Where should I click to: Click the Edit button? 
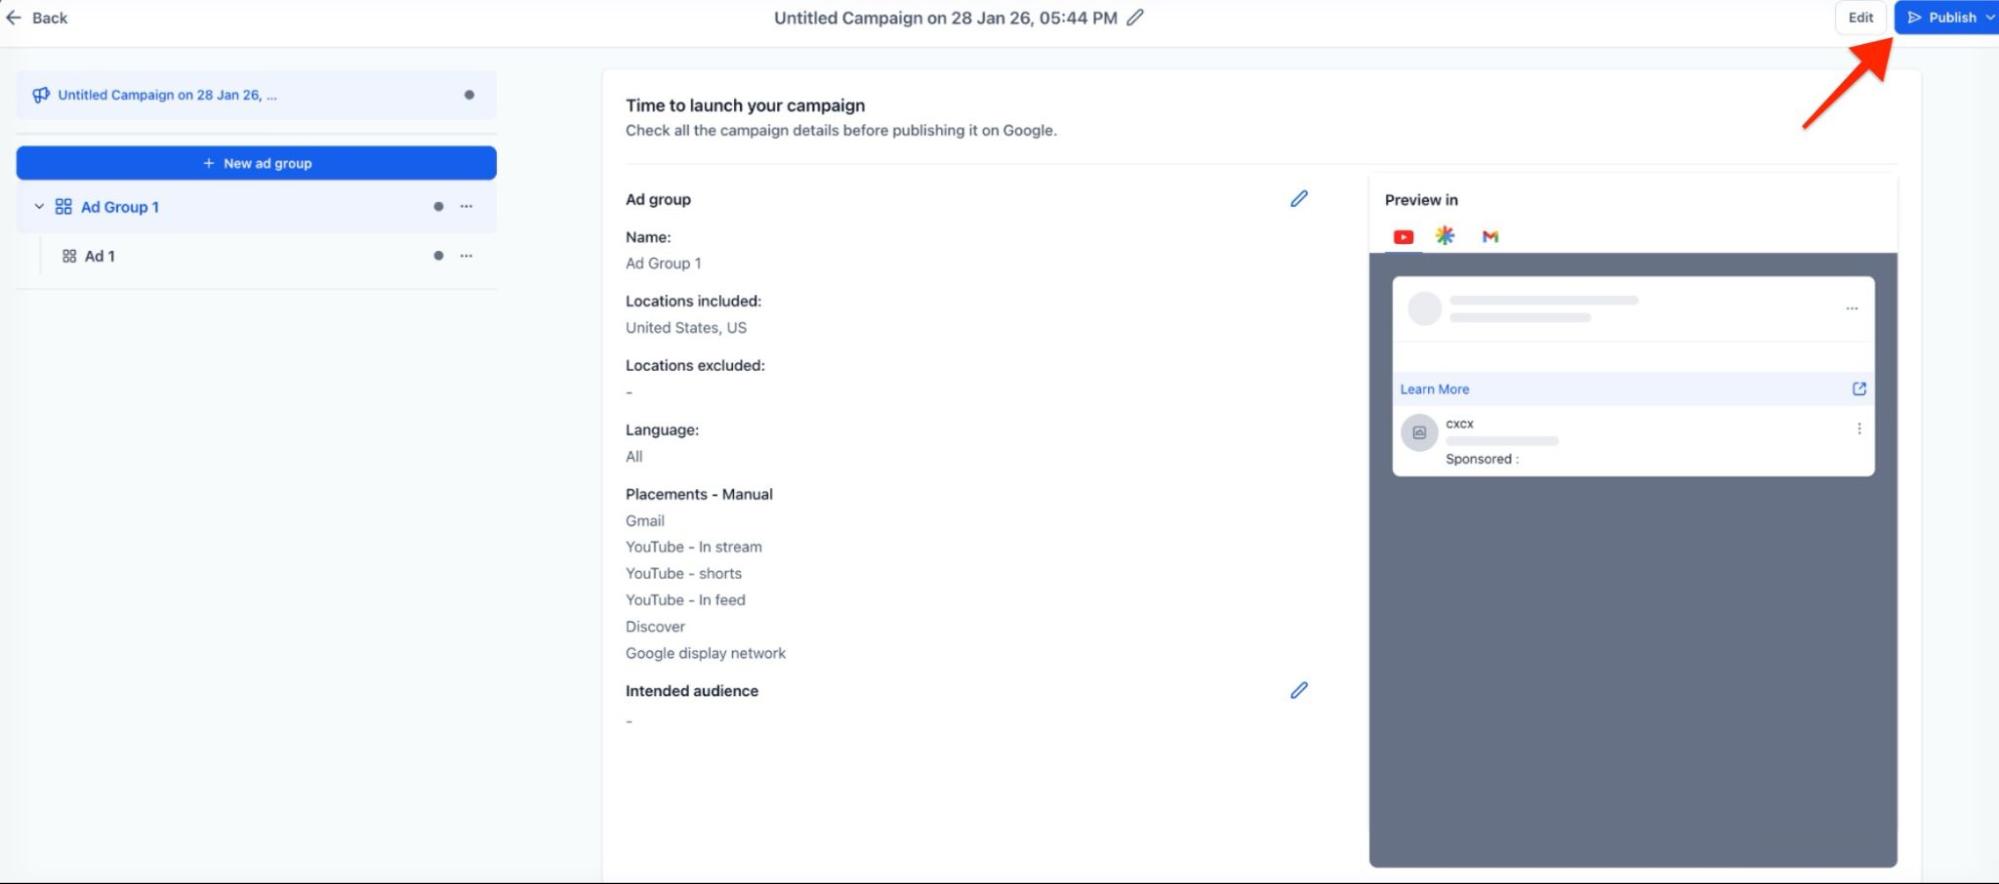point(1860,18)
